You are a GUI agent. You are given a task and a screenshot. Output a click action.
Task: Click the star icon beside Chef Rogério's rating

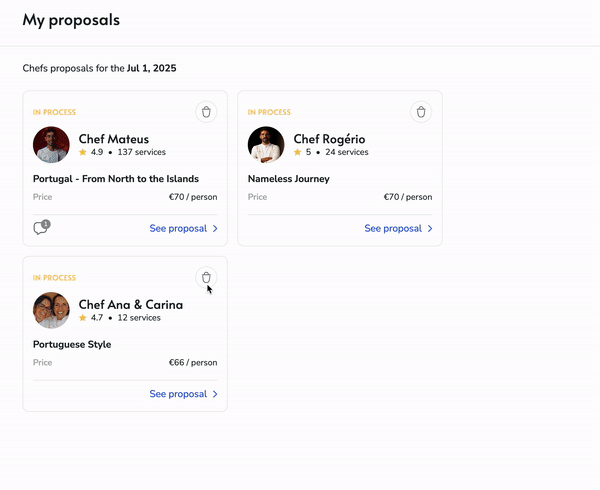(298, 153)
